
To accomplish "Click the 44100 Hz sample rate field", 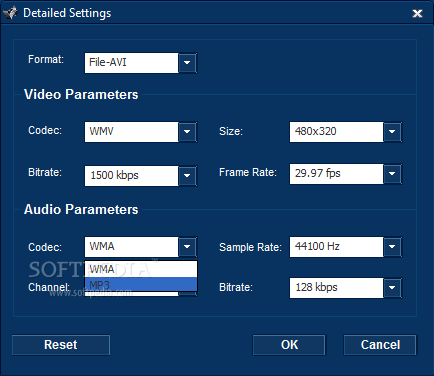I will click(336, 247).
